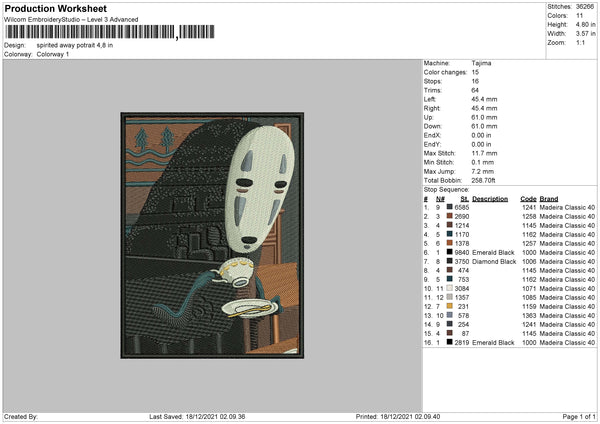Select the orange swatch beside 1378
600x424 pixels.
click(450, 243)
